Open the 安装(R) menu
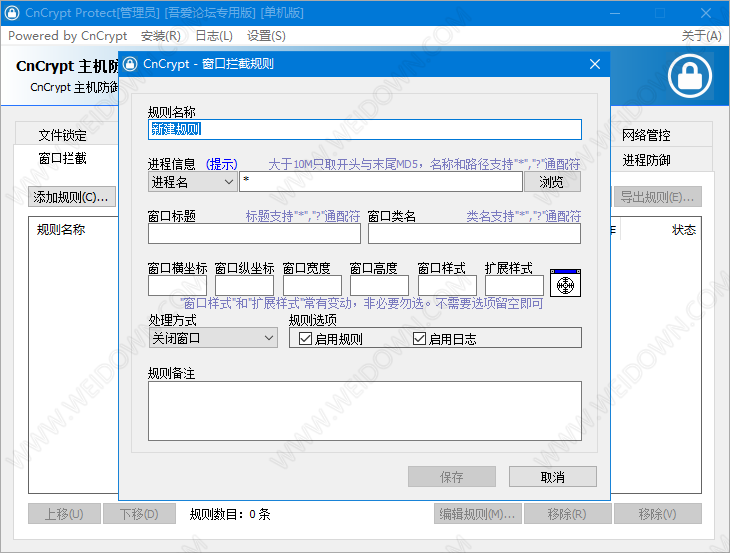The width and height of the screenshot is (730, 553). tap(161, 36)
